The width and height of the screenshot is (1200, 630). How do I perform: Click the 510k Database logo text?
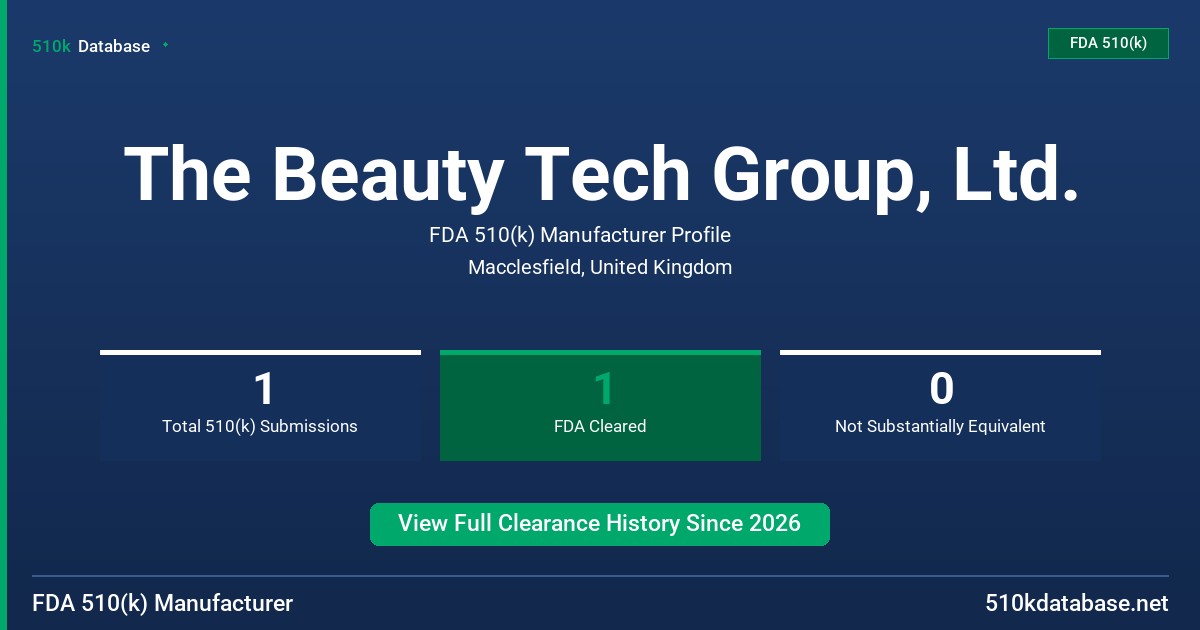point(91,46)
